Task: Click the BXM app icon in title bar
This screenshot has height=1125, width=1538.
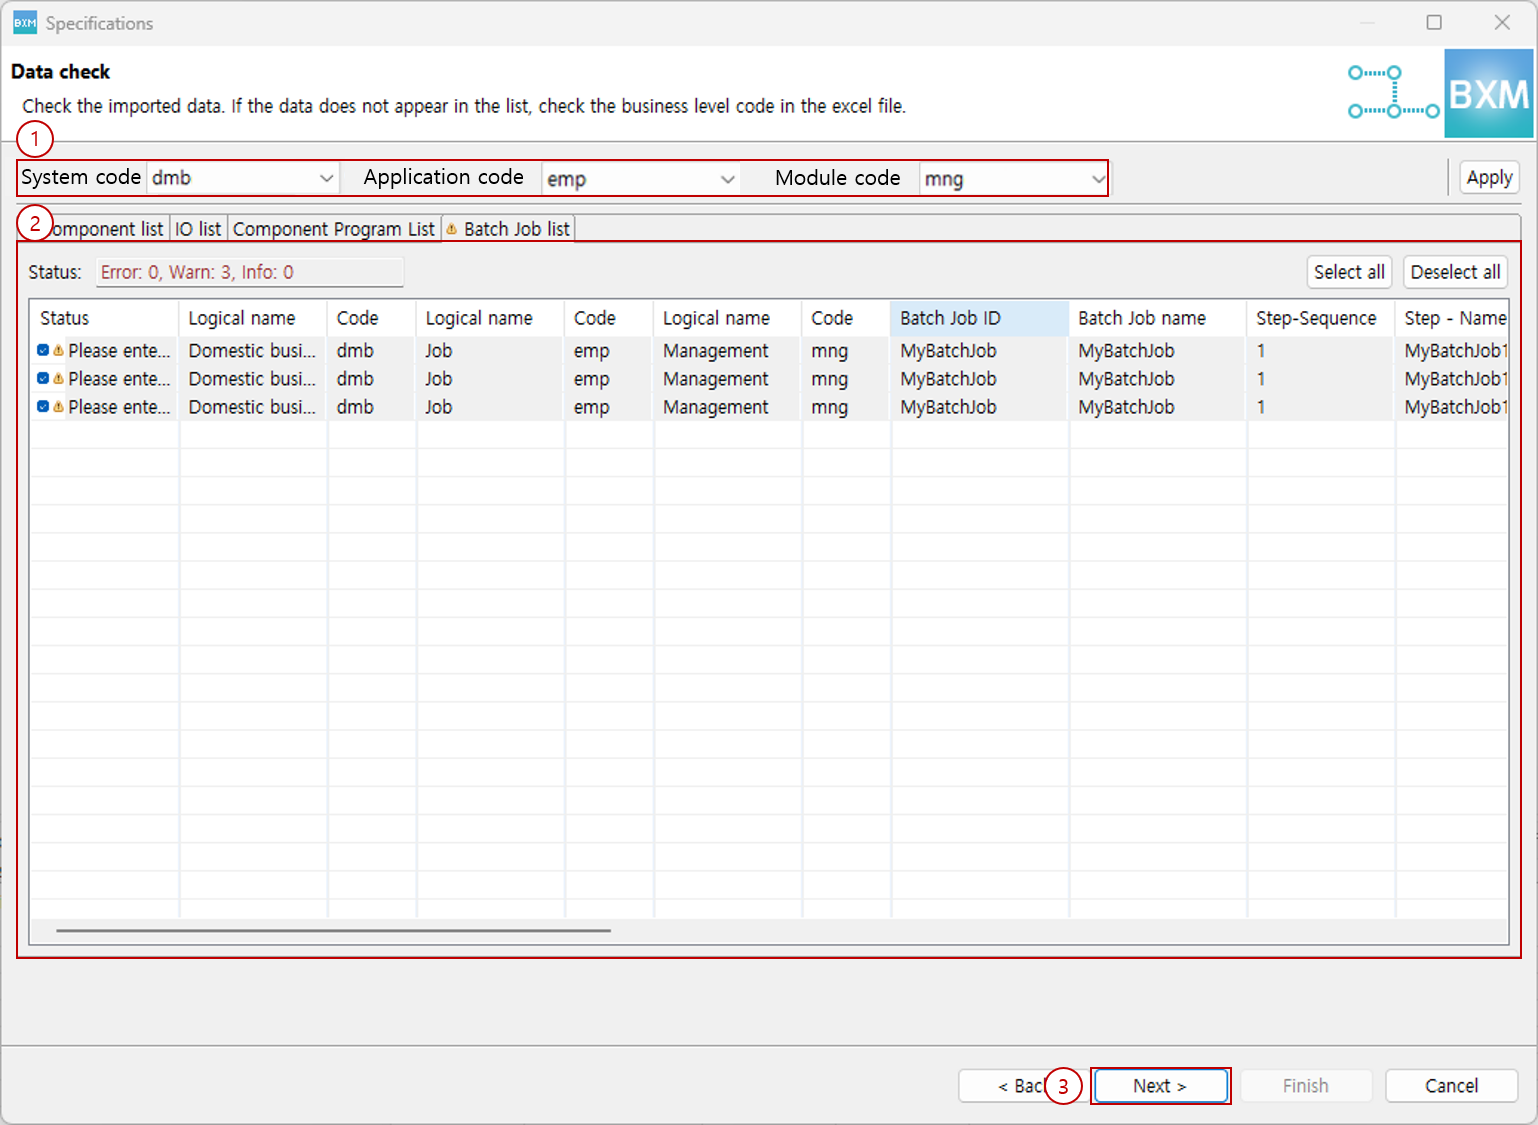Action: coord(24,23)
